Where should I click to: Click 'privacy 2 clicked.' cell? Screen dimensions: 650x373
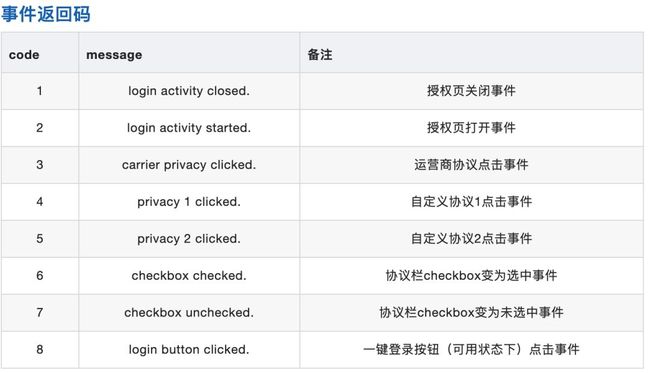(189, 239)
